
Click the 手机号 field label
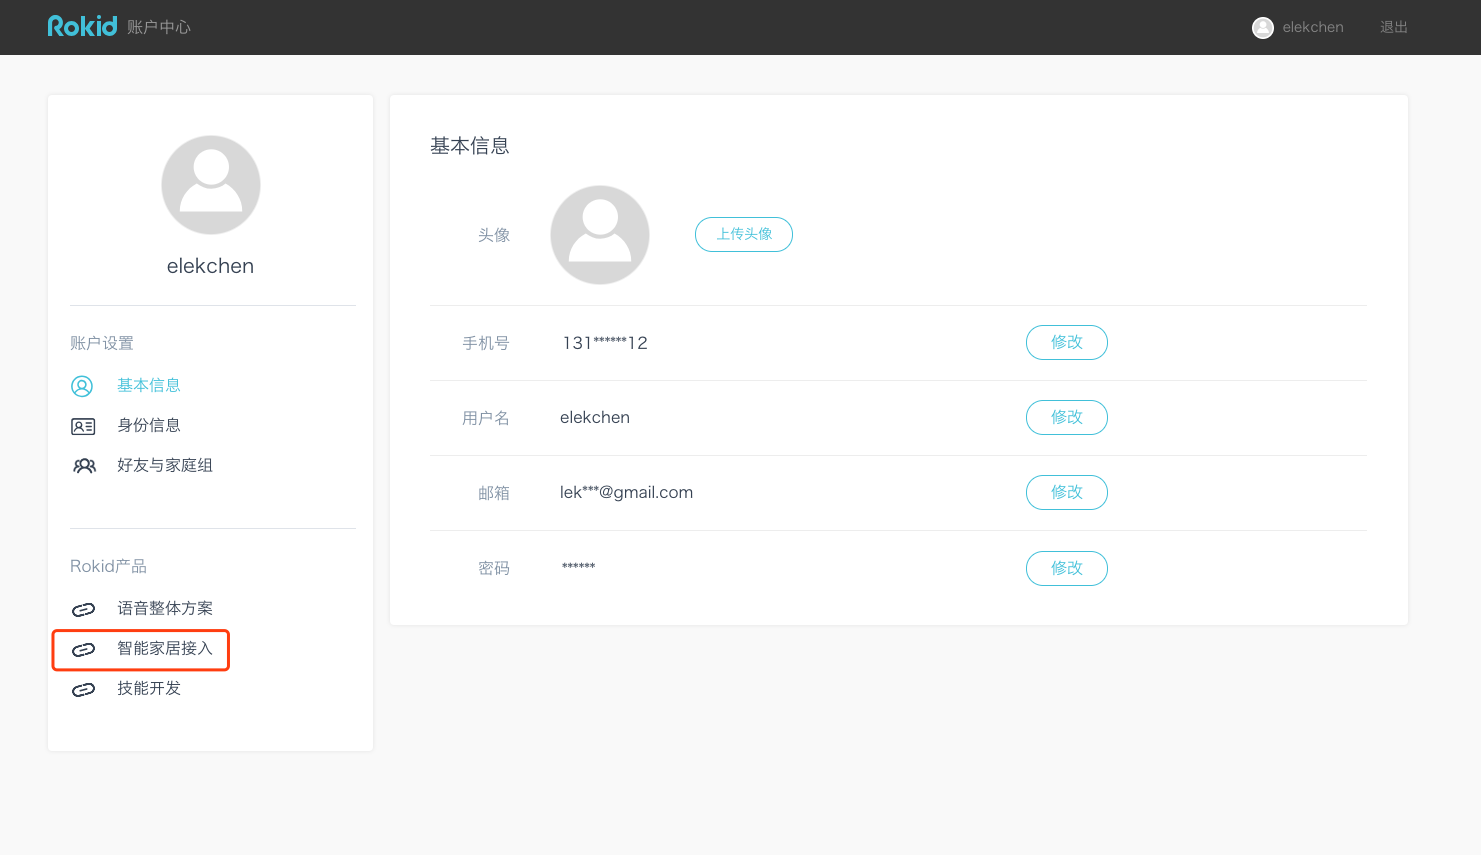tap(486, 343)
